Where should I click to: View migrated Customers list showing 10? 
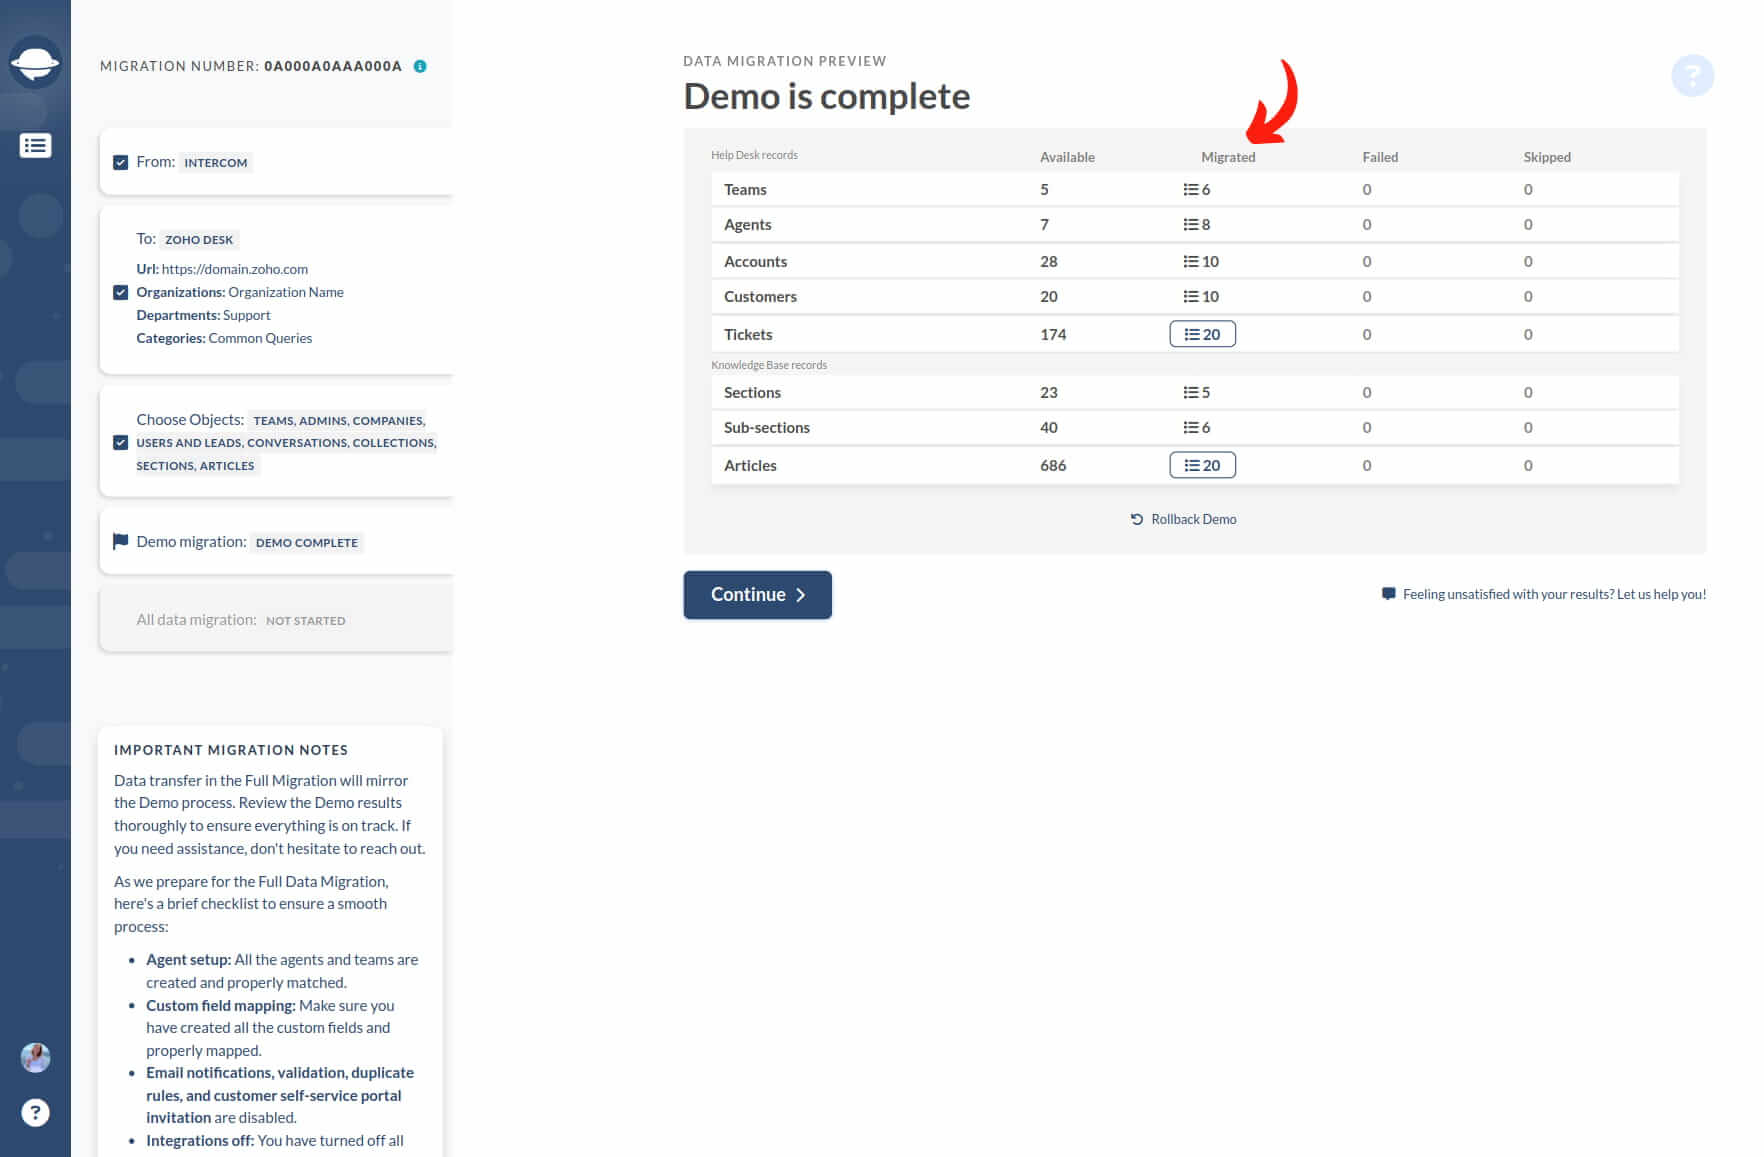(1200, 296)
